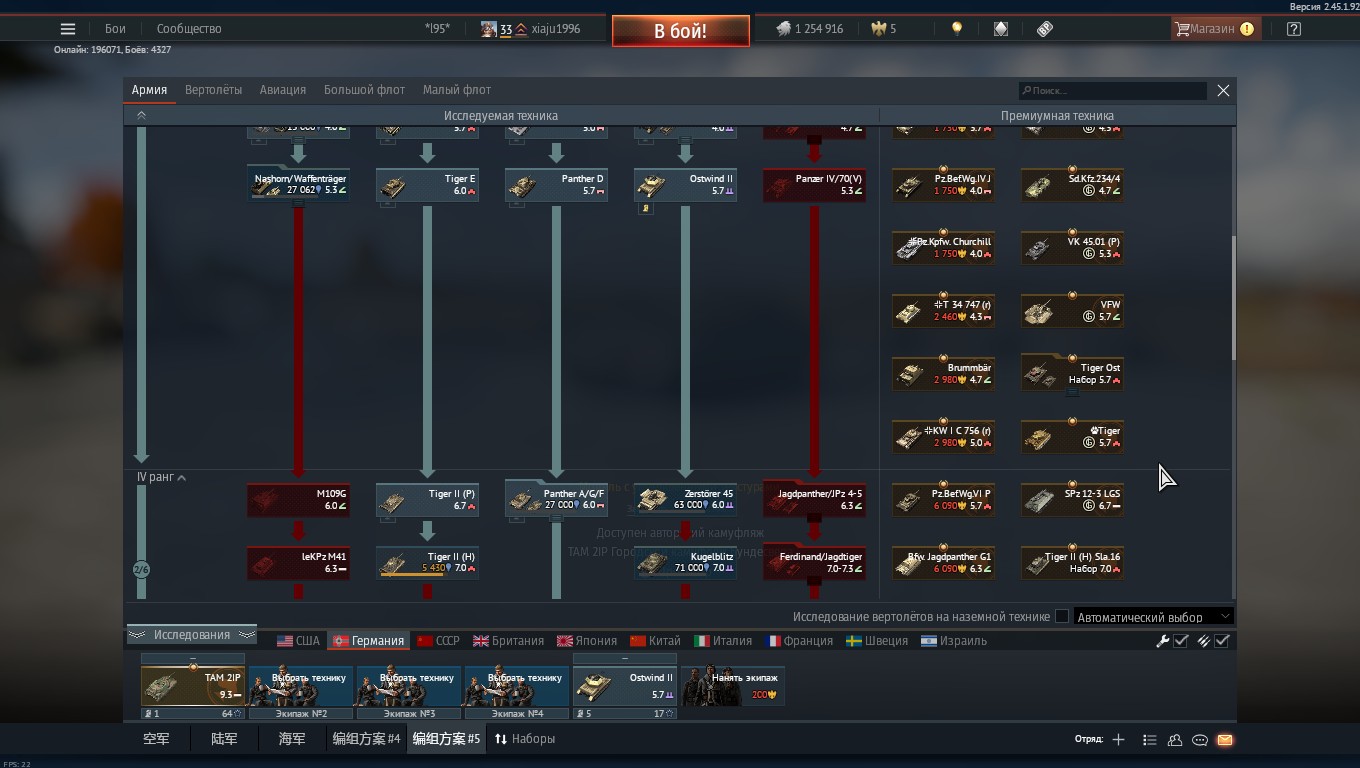The image size is (1360, 768).
Task: Click in the Поиск search field
Action: (1112, 91)
